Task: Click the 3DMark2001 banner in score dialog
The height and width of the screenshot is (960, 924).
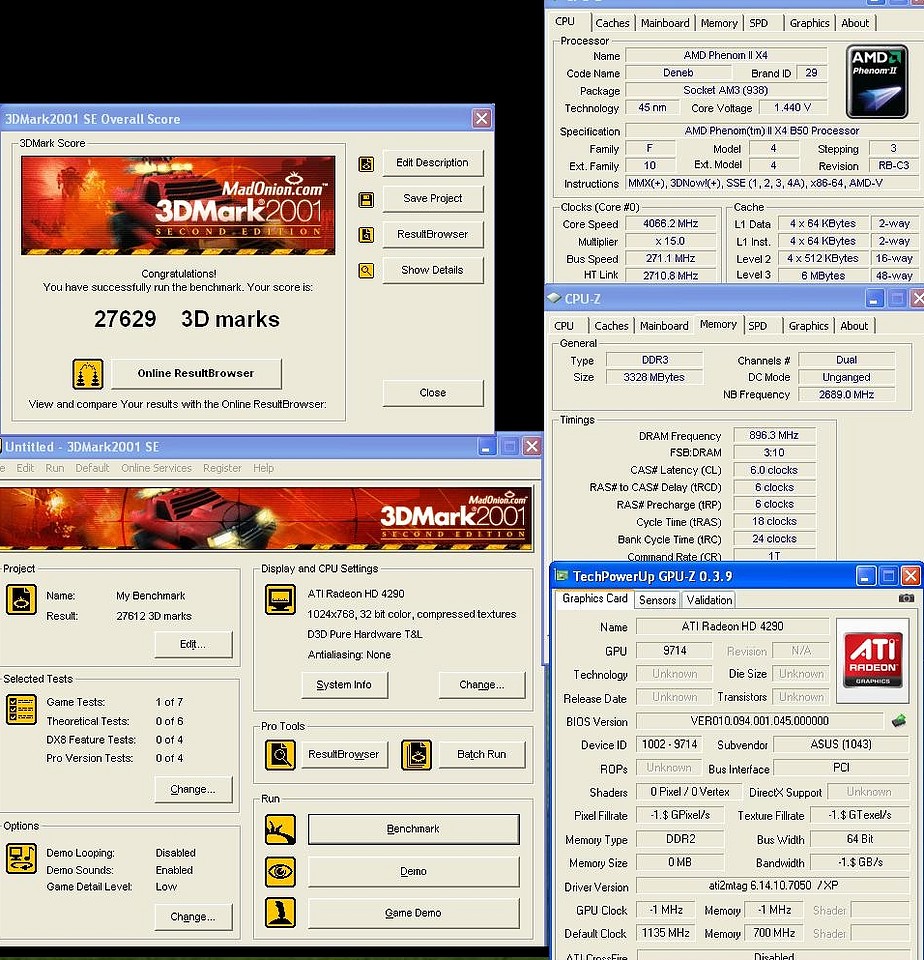Action: coord(178,205)
